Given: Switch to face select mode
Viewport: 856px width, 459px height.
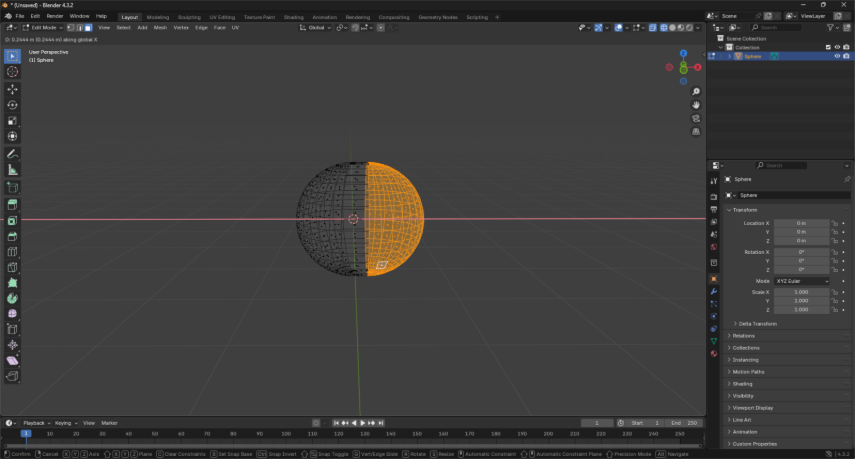Looking at the screenshot, I should 89,28.
